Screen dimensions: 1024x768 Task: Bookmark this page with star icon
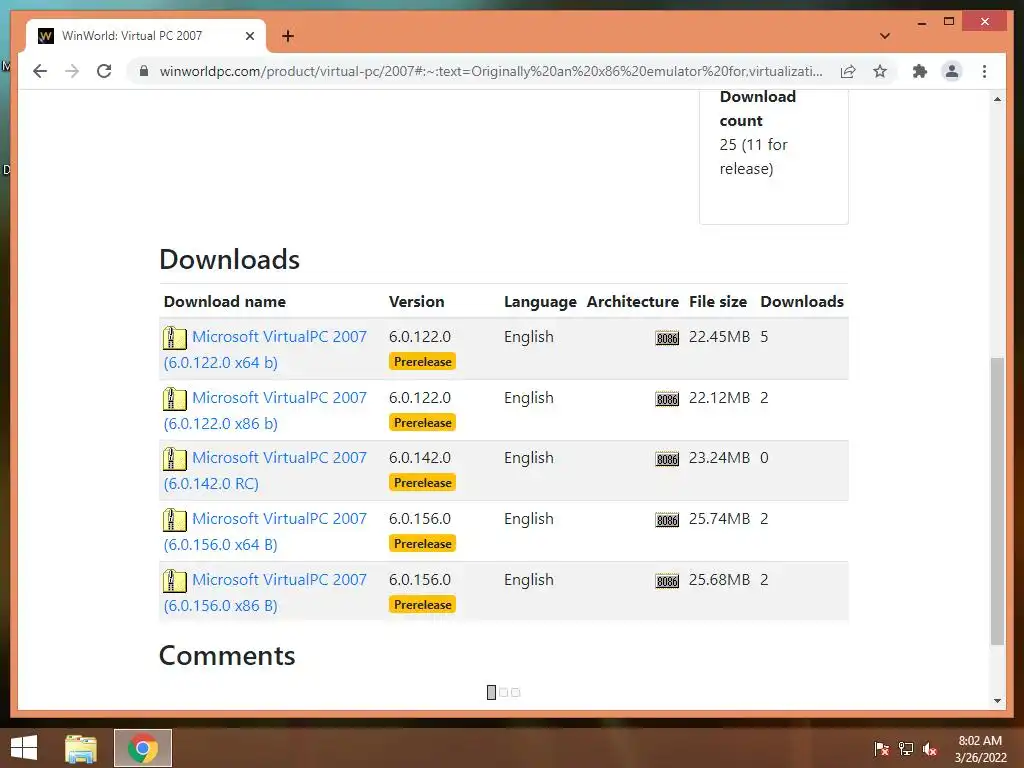pos(880,71)
